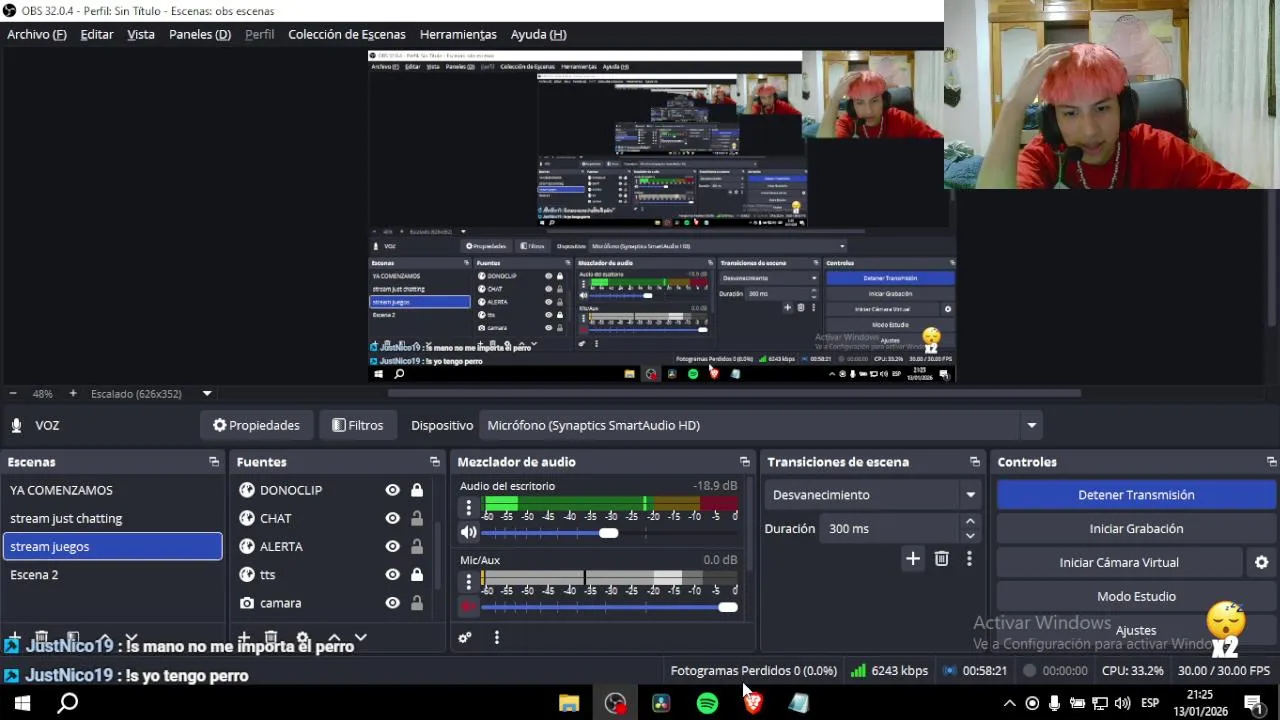
Task: Delete the source with Fuentes trash icon
Action: tap(271, 638)
